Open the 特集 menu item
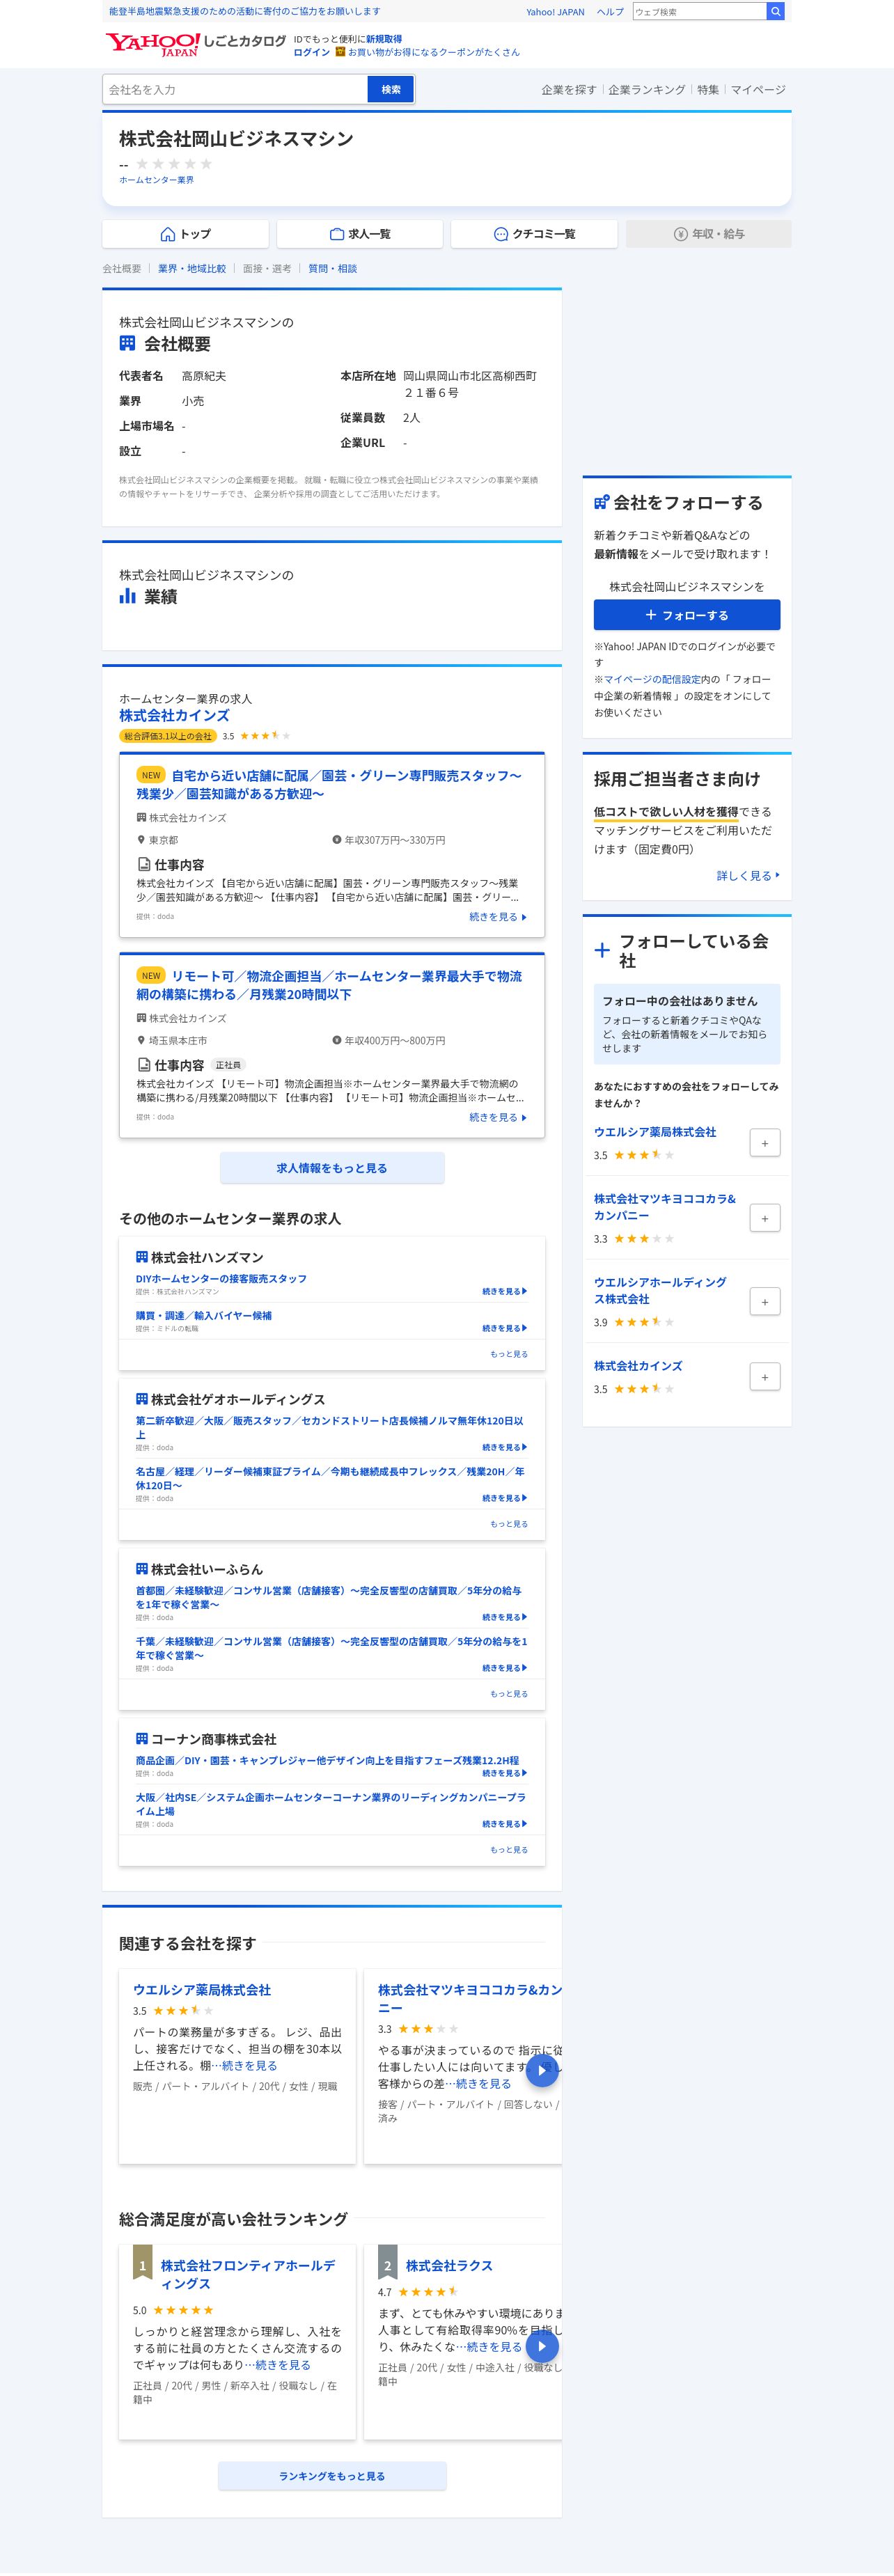This screenshot has width=894, height=2576. [708, 90]
